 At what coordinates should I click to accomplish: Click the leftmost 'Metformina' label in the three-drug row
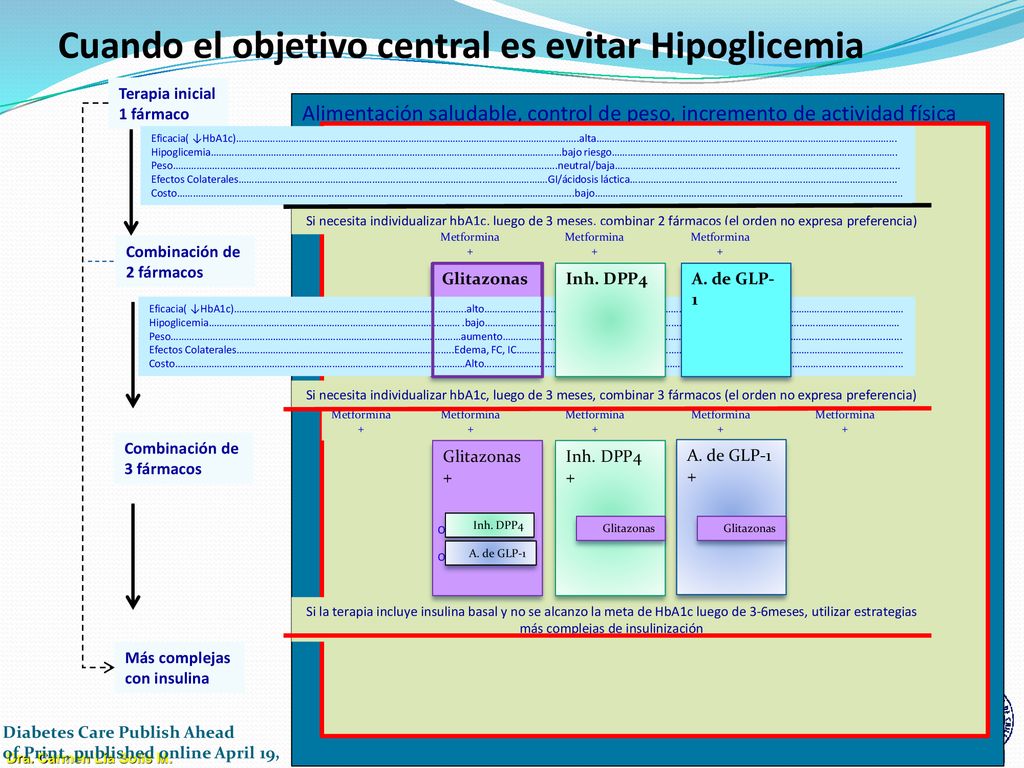coord(361,415)
